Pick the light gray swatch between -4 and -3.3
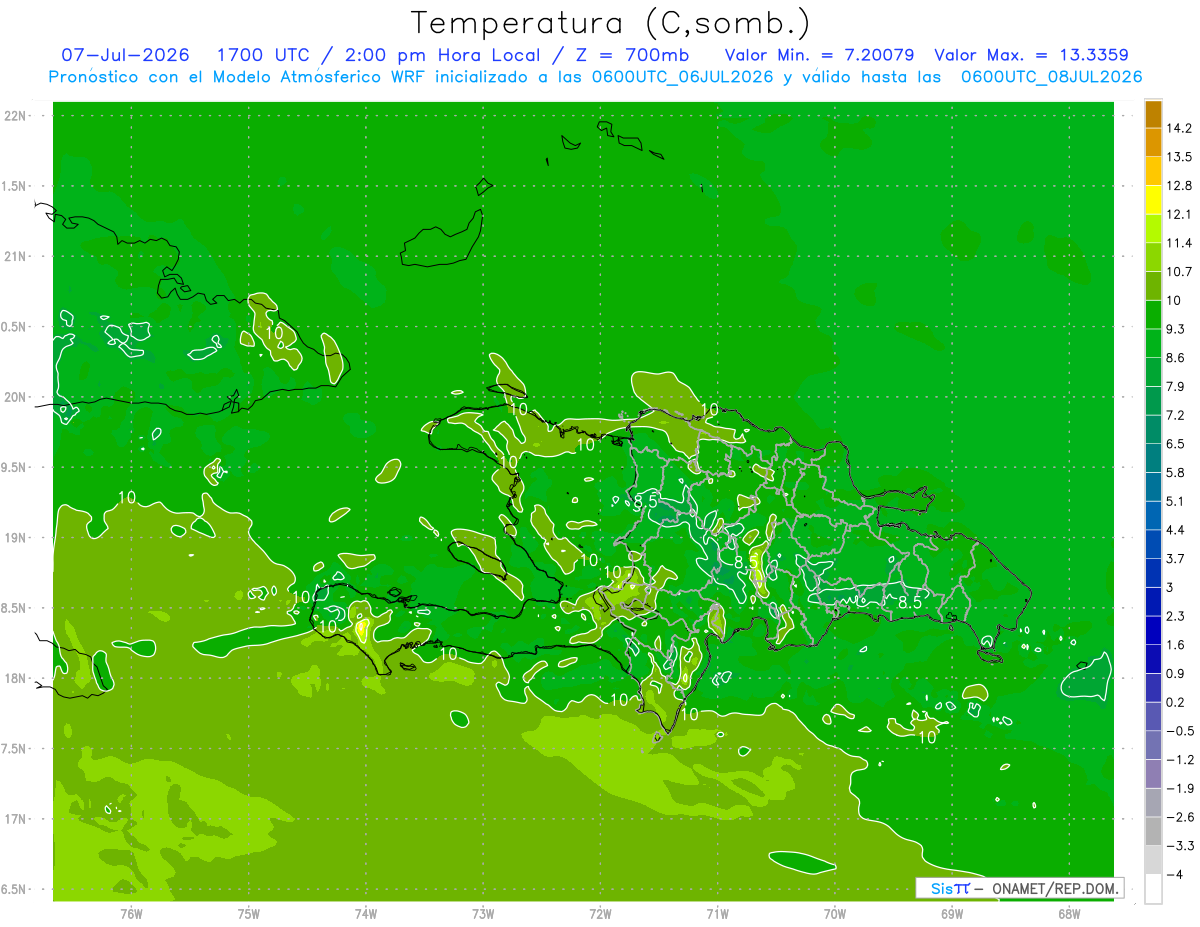1200x927 pixels. coord(1153,860)
